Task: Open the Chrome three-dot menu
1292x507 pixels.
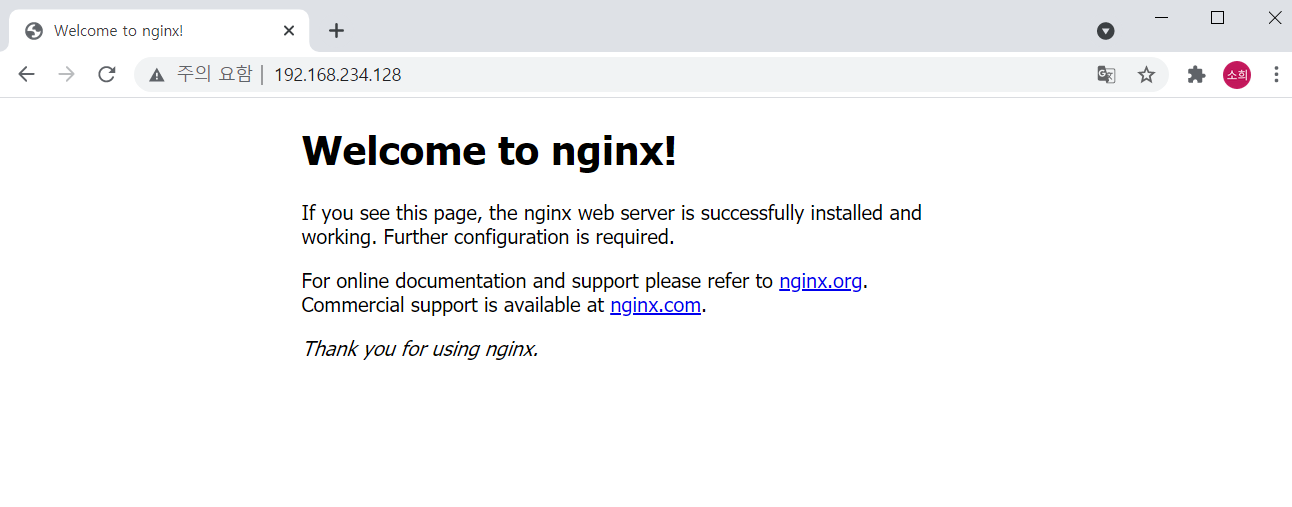Action: point(1276,74)
